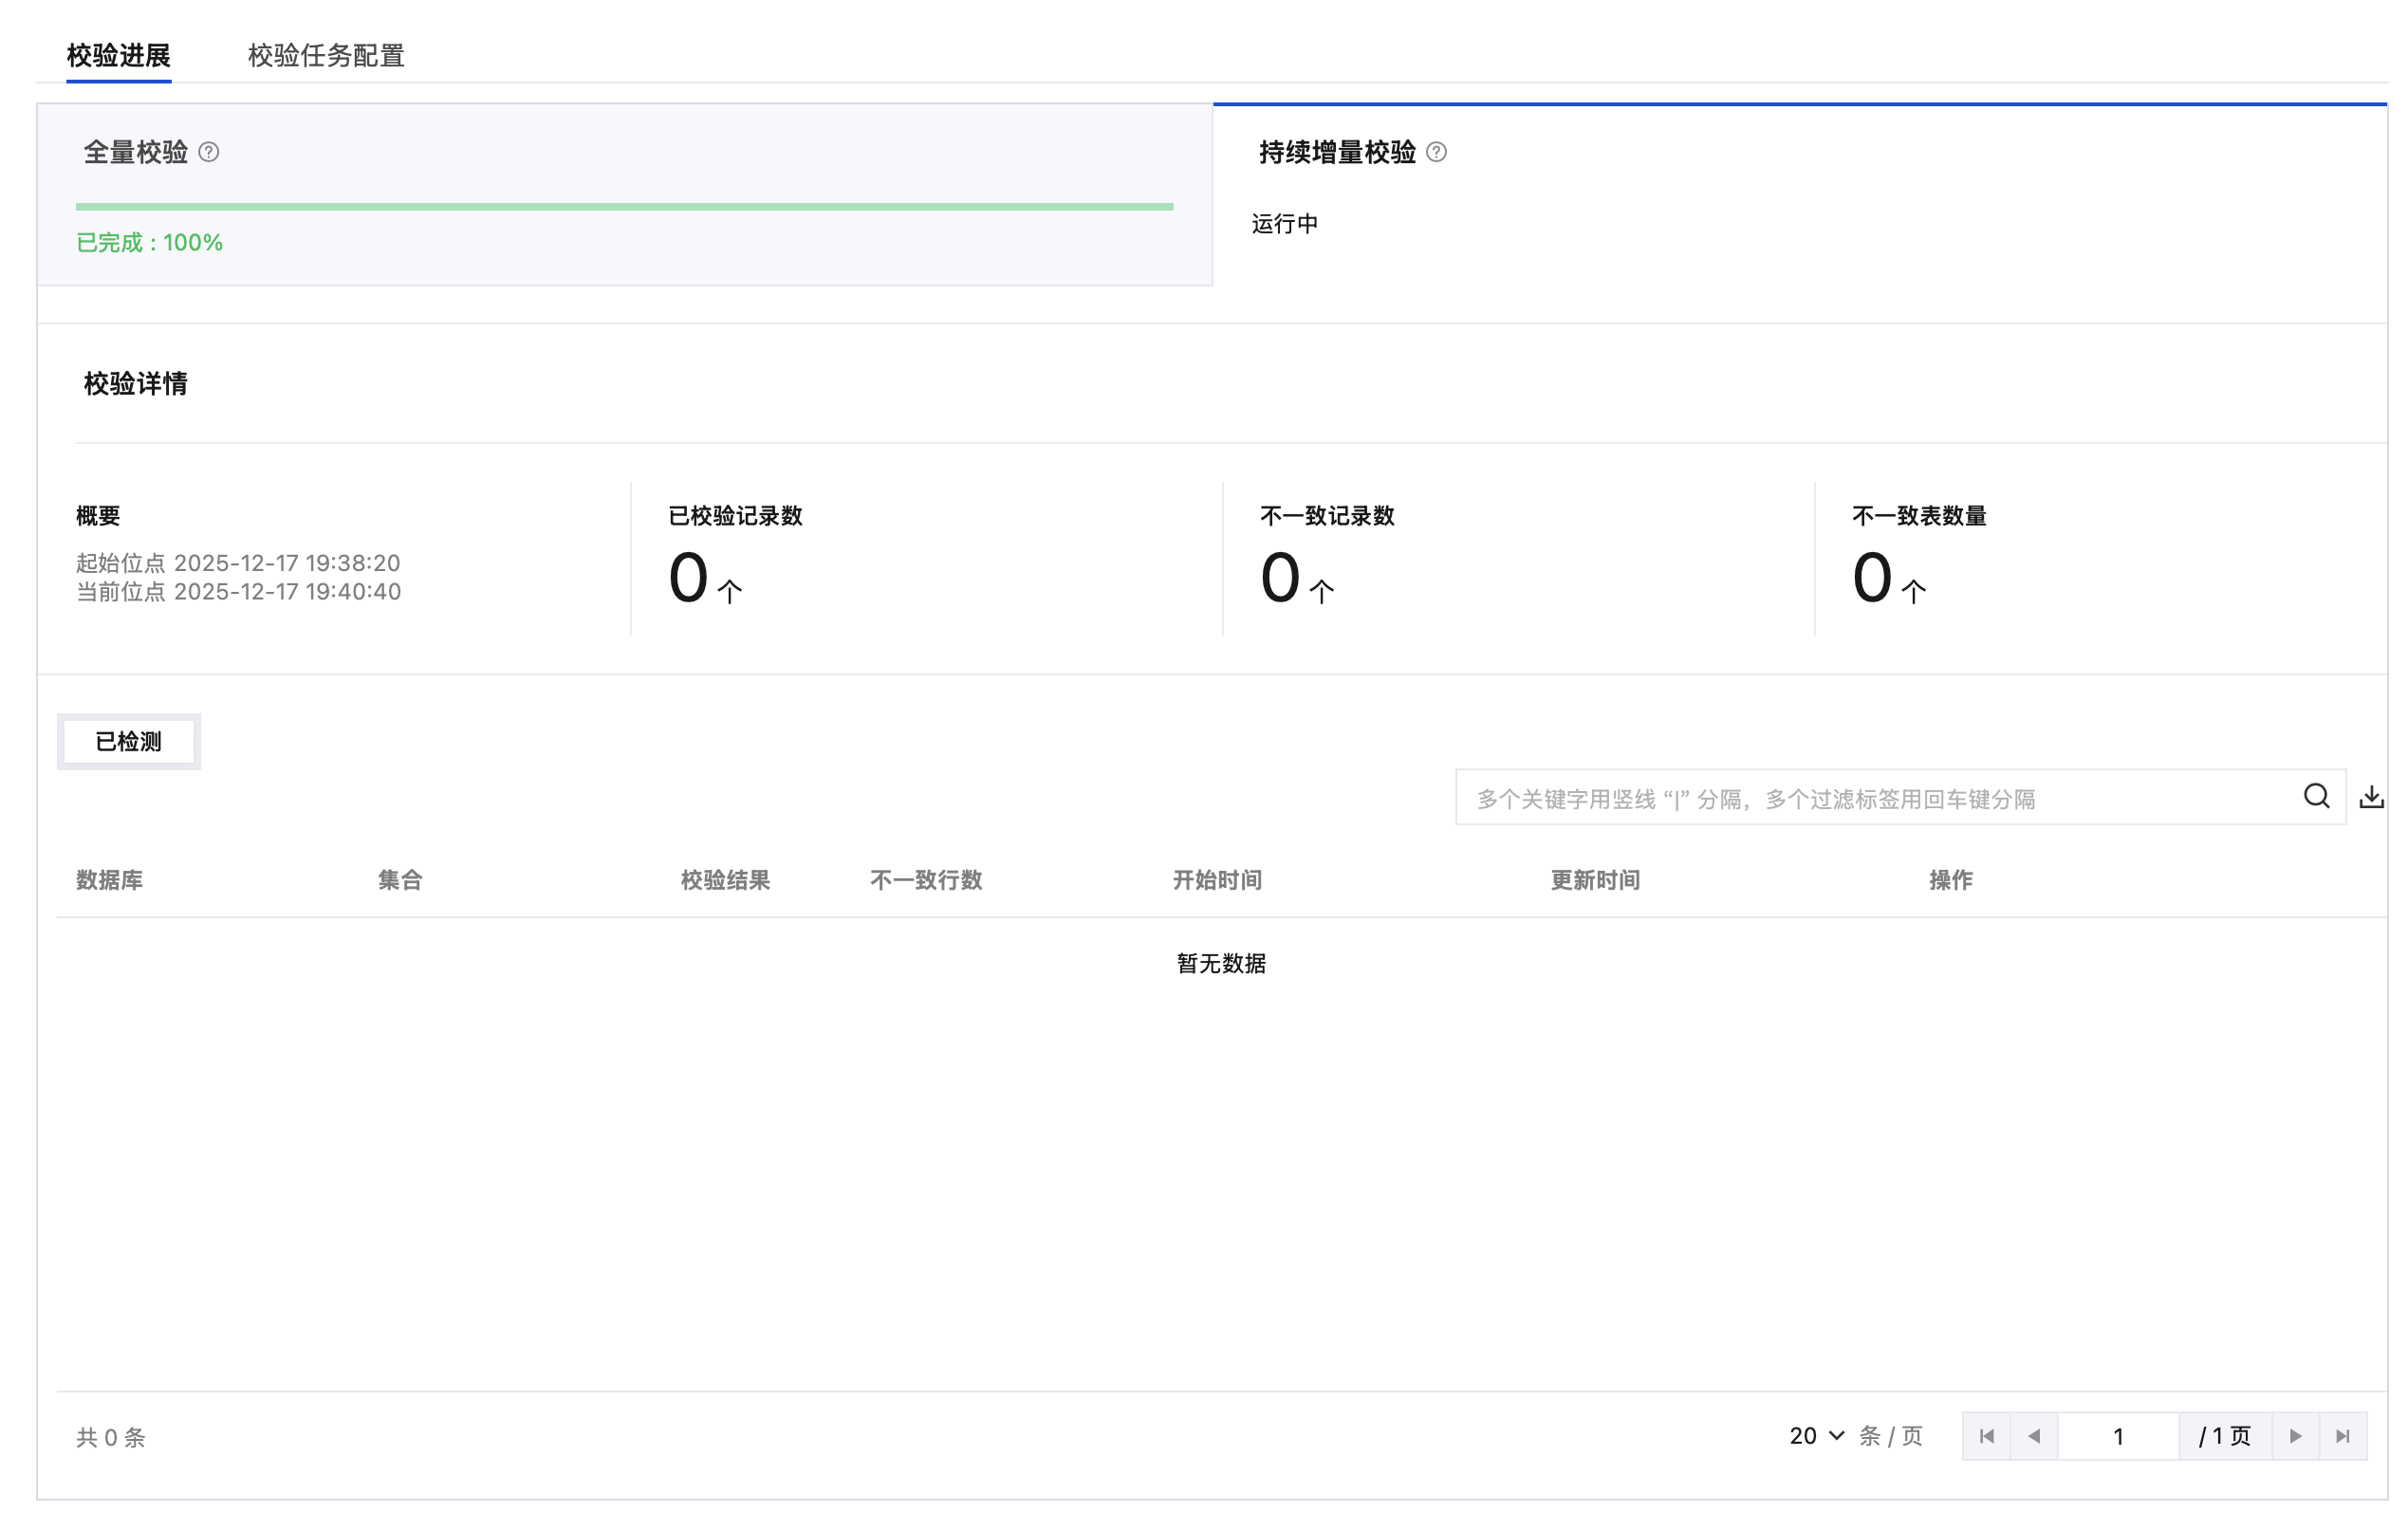Select the 全量校验 panel card

624,195
